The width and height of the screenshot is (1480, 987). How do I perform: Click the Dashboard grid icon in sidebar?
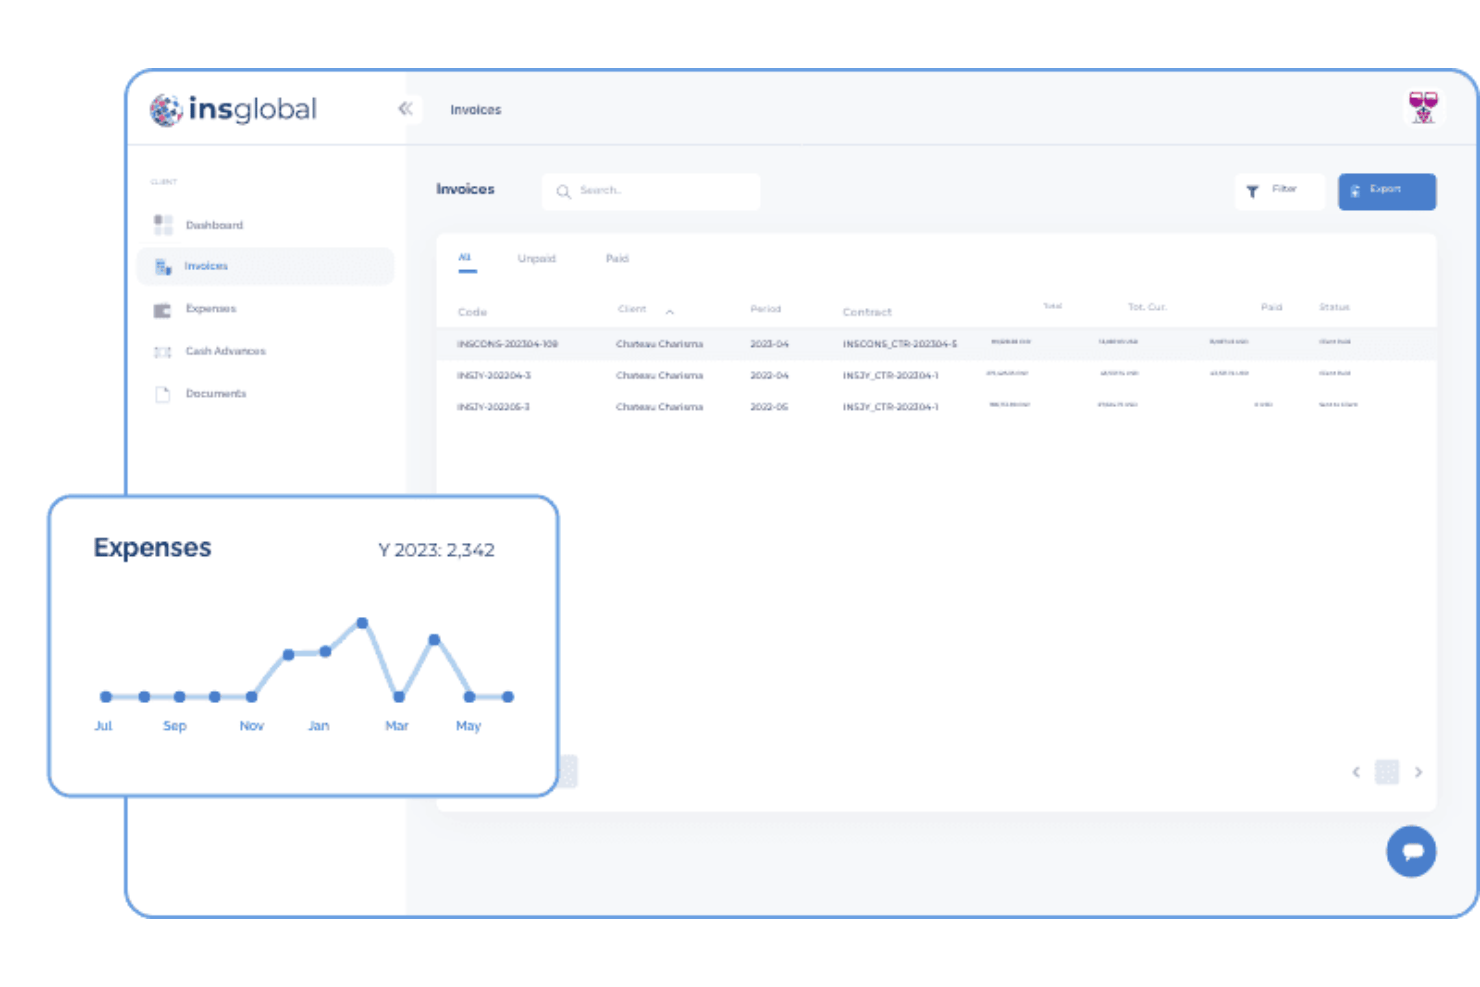coord(163,225)
